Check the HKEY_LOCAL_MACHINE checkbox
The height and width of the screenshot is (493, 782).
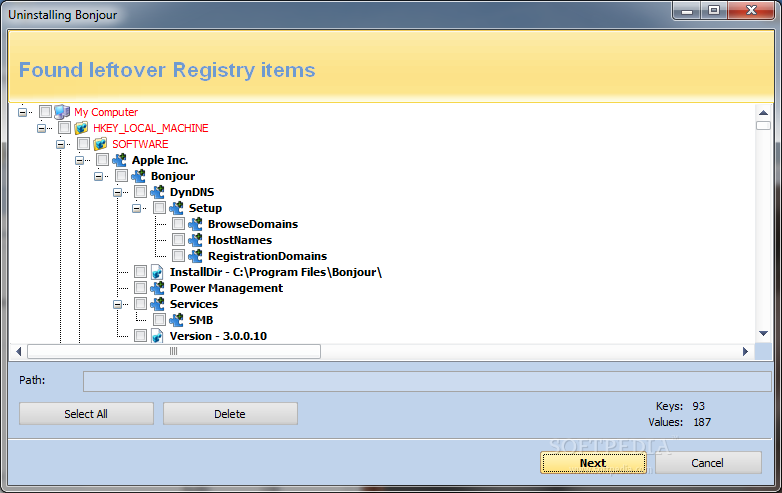tap(64, 128)
